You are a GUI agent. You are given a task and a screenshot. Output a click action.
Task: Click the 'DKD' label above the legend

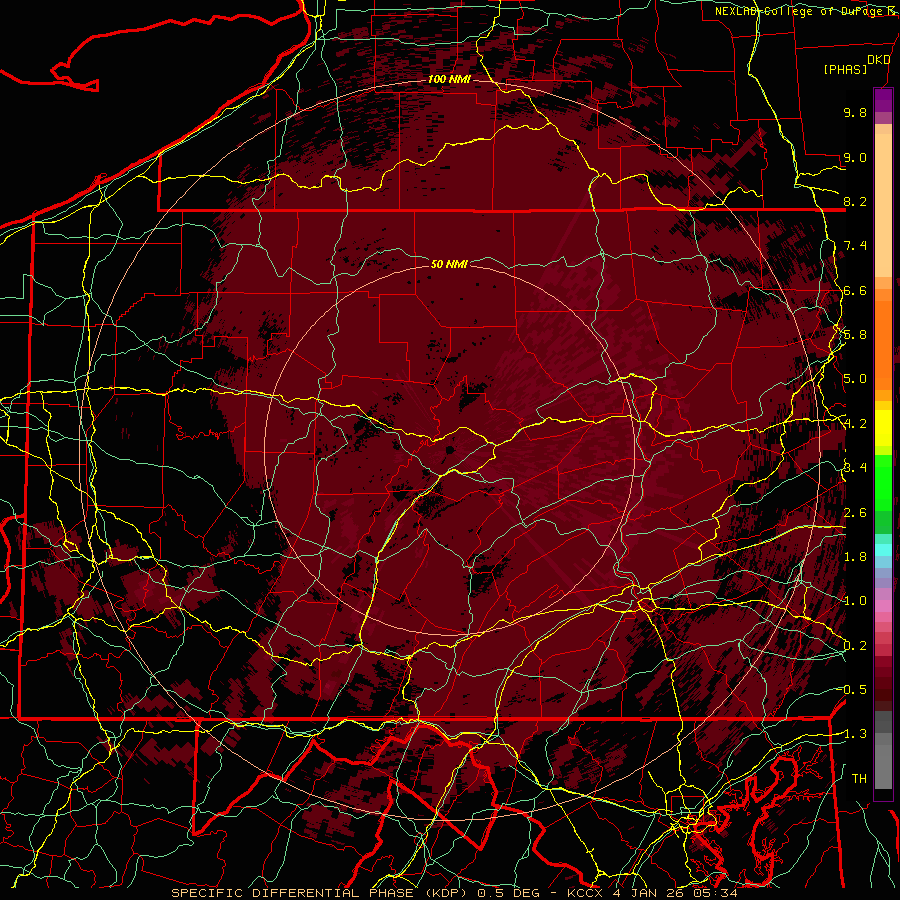coord(878,60)
